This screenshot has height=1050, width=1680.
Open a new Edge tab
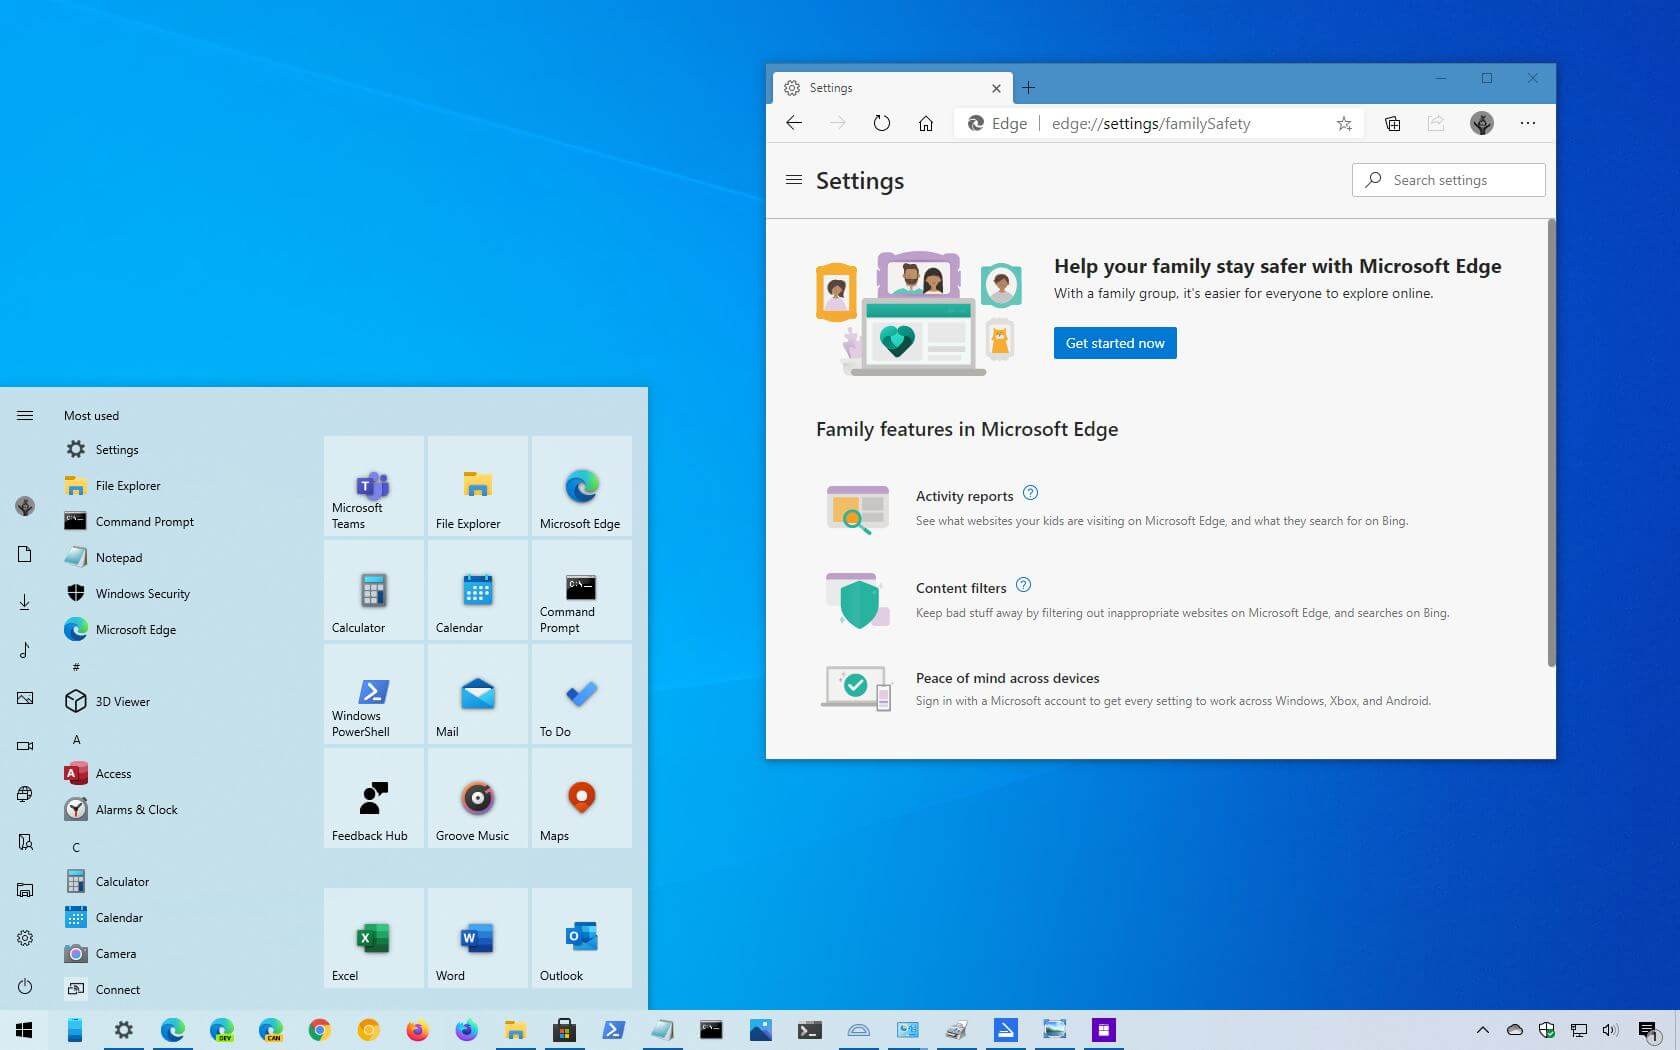(x=1028, y=88)
